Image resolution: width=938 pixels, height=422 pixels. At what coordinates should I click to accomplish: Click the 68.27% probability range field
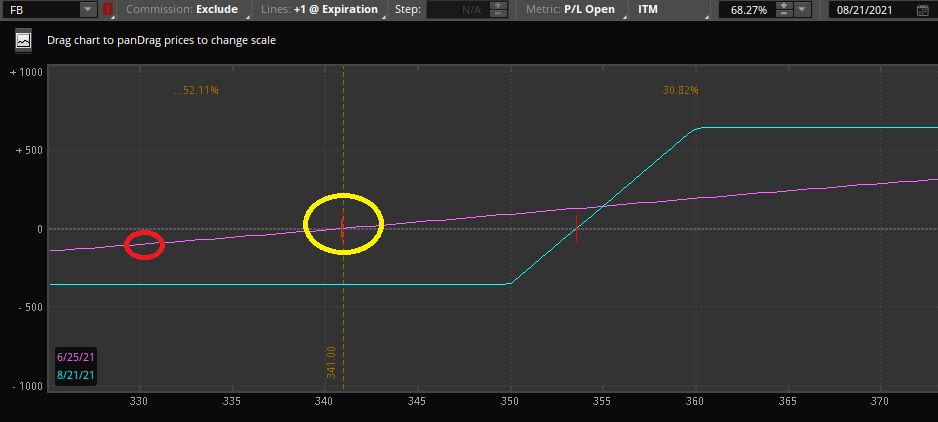point(748,9)
